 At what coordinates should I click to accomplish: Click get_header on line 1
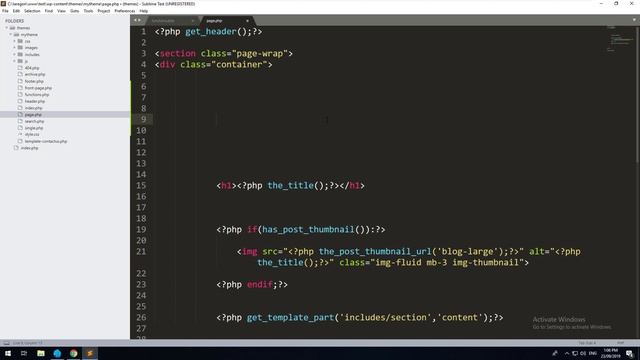tap(211, 31)
